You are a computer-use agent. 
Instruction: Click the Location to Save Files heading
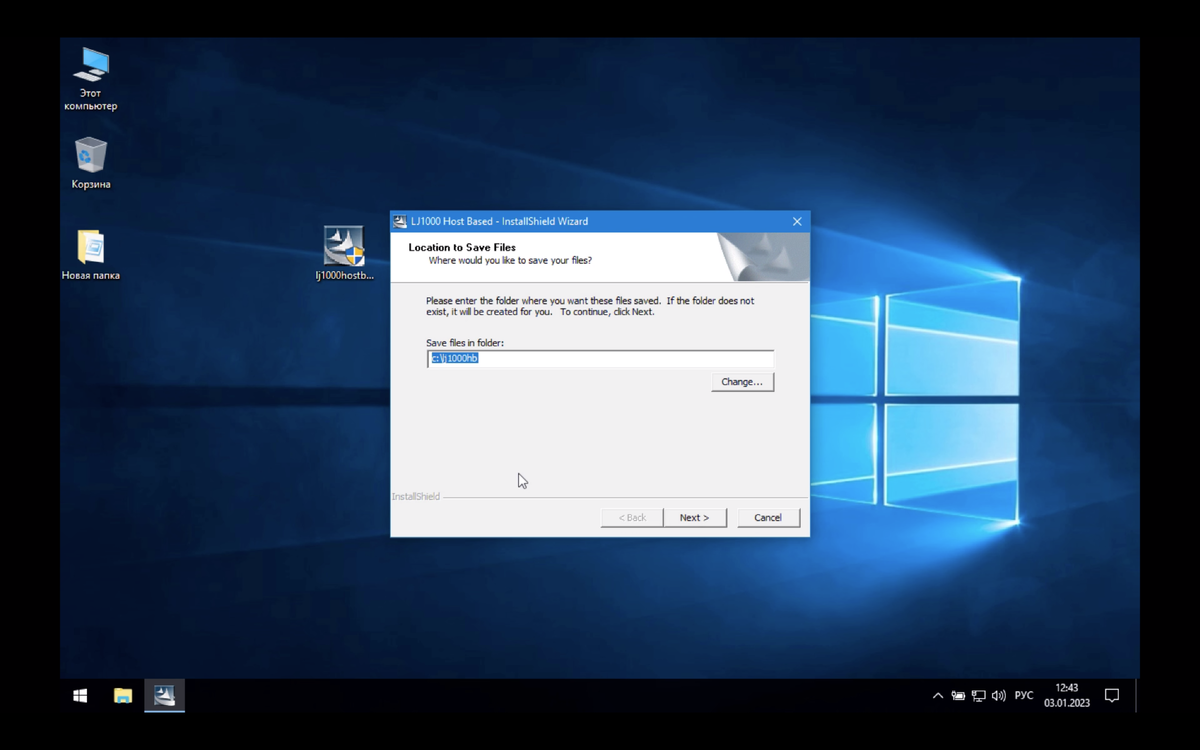pyautogui.click(x=462, y=247)
